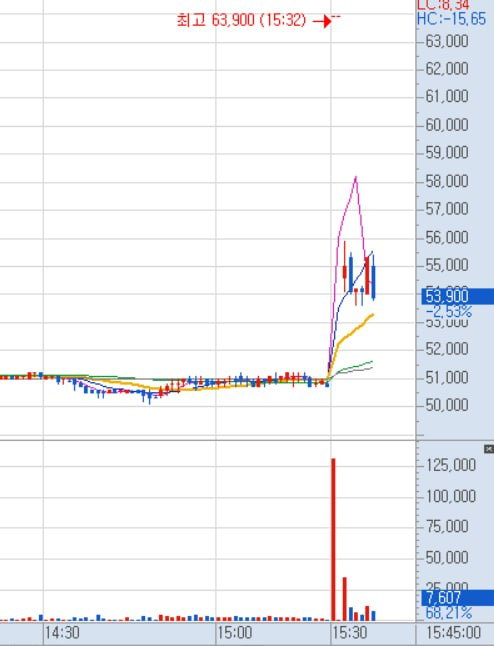494x646 pixels.
Task: Click the 57,000 price axis label
Action: [x=447, y=209]
